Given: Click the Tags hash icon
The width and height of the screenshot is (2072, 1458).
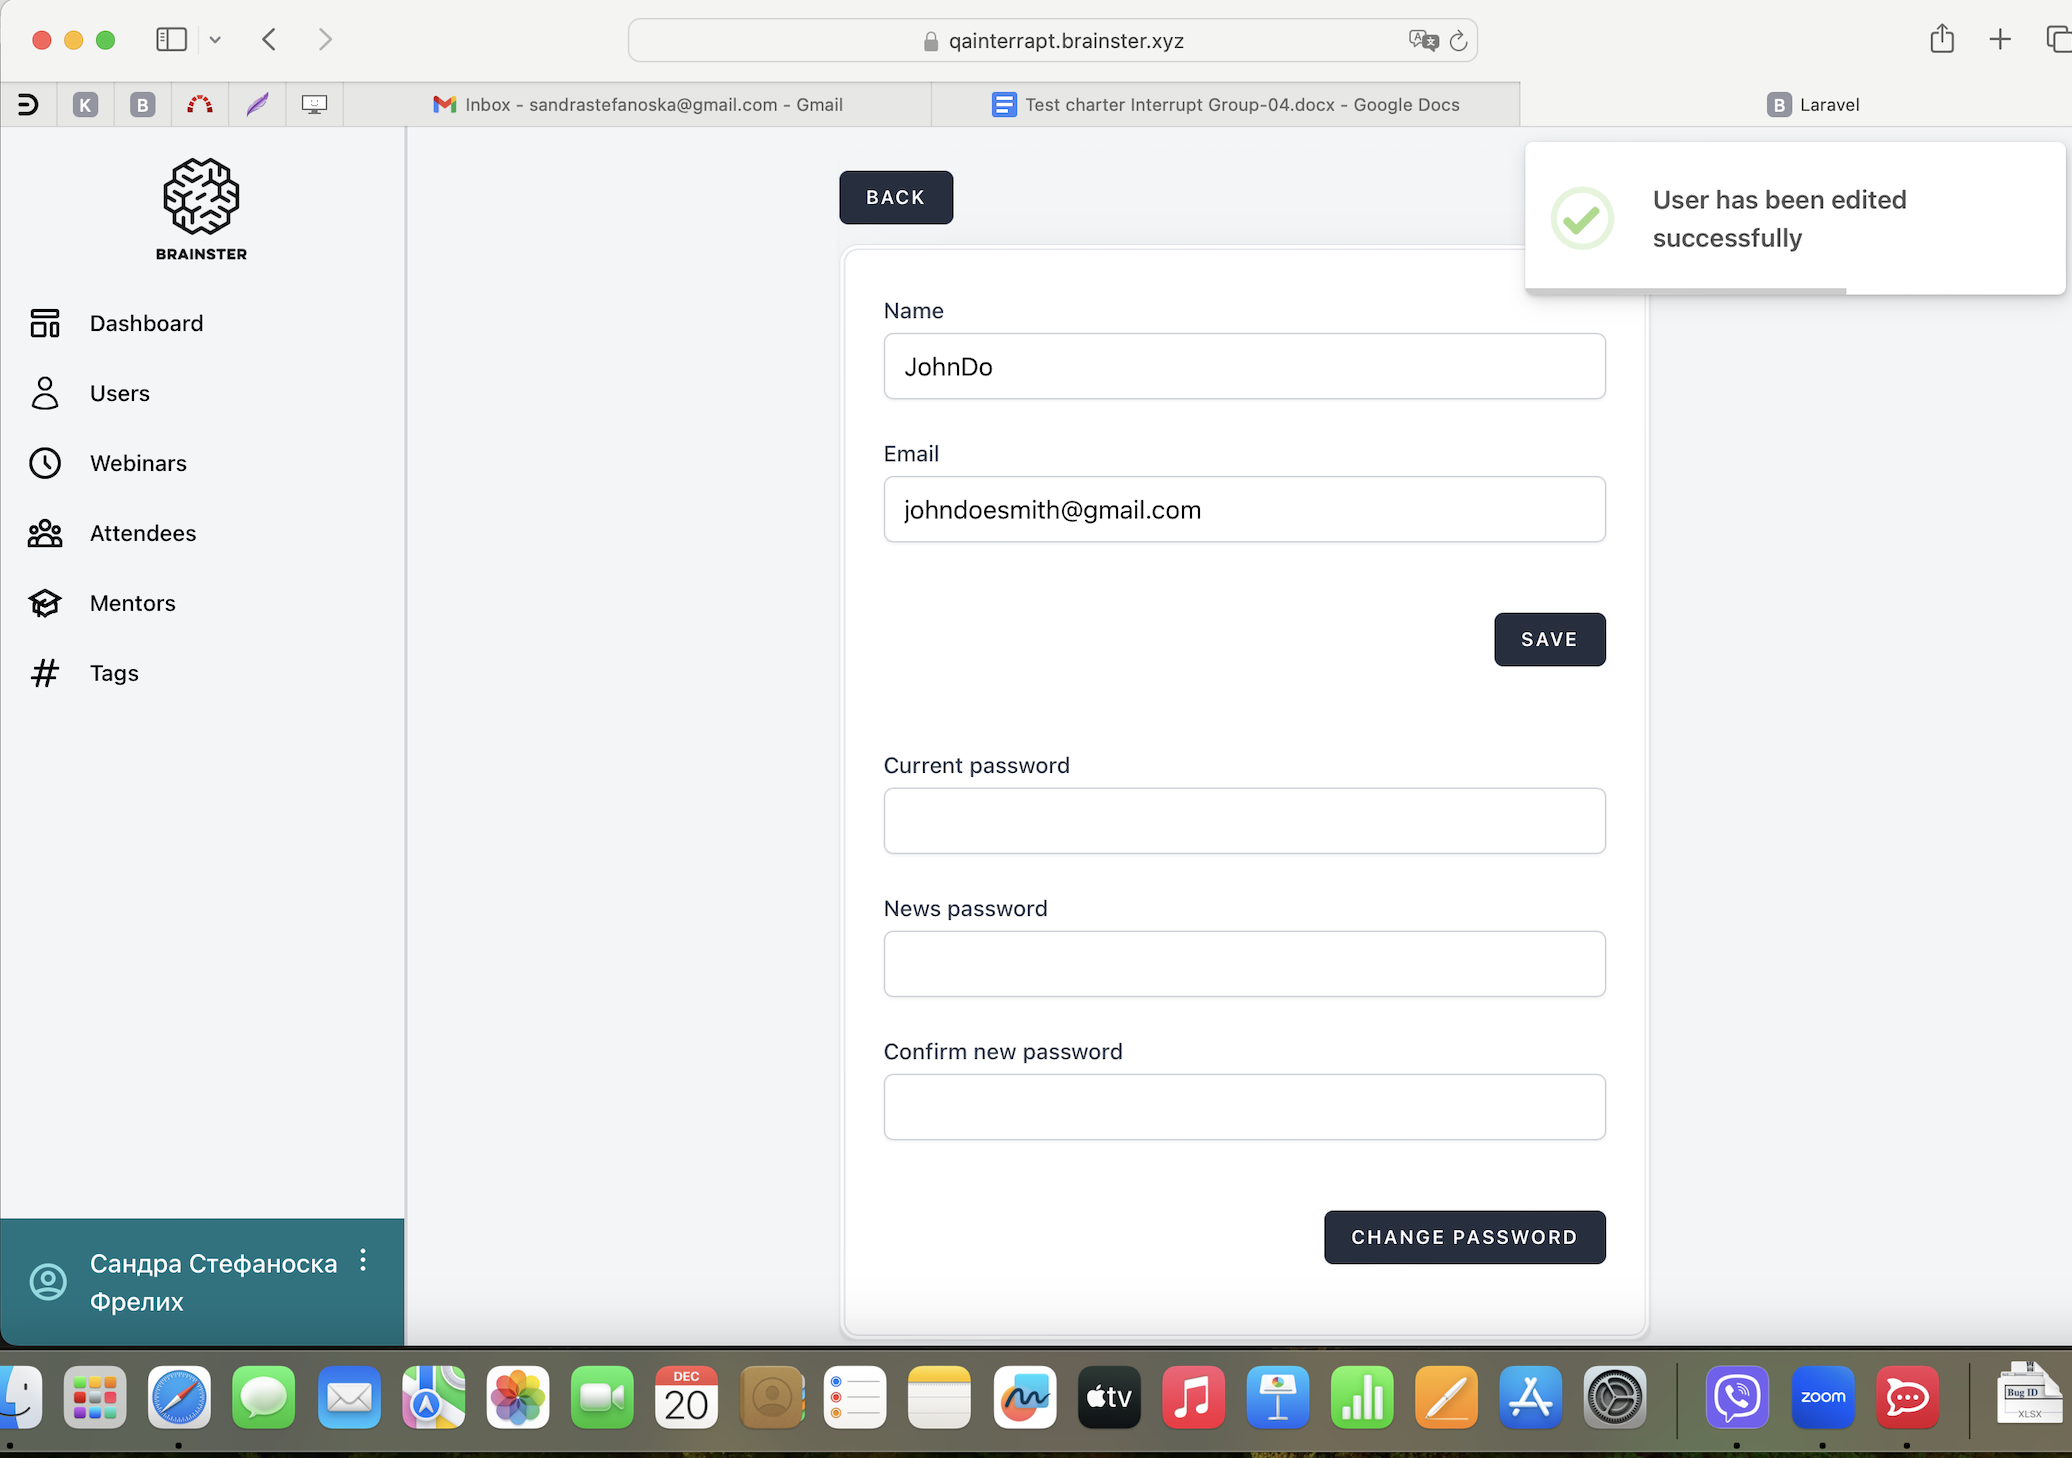Looking at the screenshot, I should [45, 673].
